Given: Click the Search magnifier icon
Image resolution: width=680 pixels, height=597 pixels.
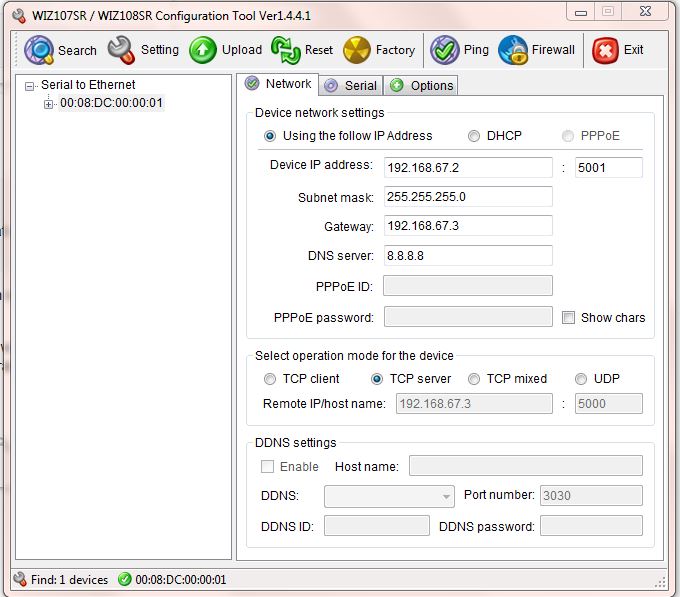Looking at the screenshot, I should (x=39, y=50).
